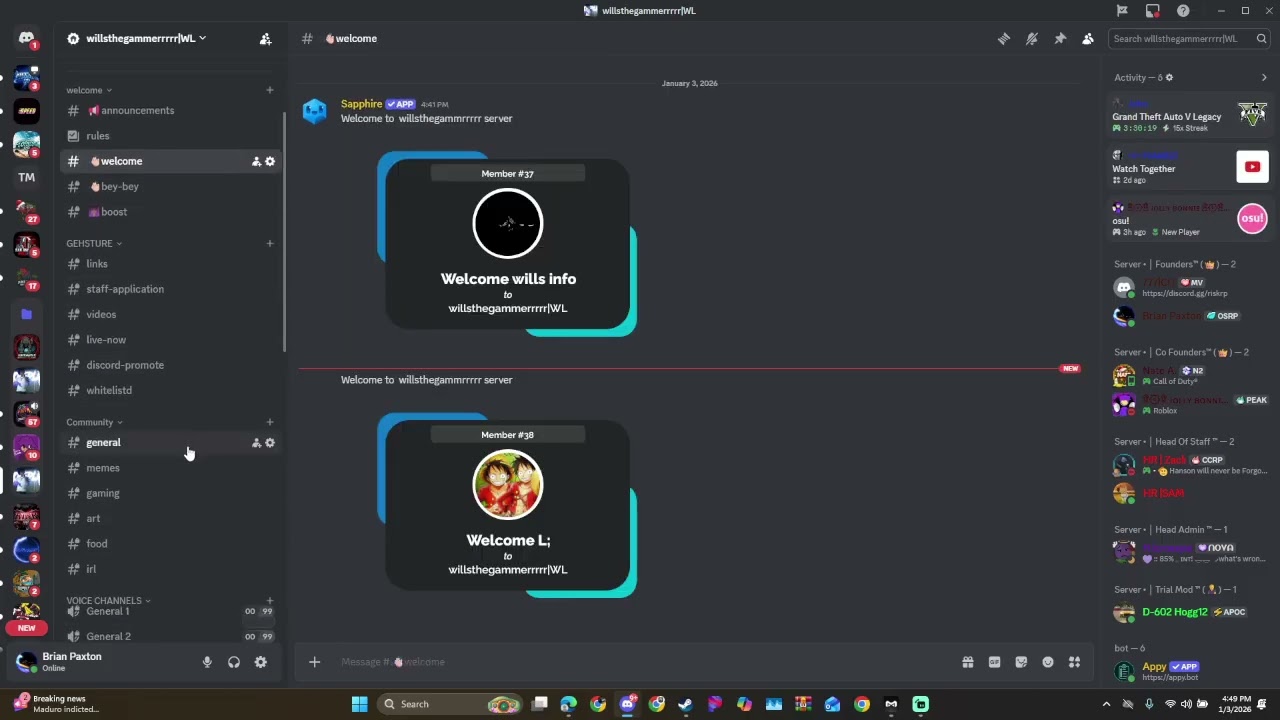Add channel to welcome category

tap(269, 90)
